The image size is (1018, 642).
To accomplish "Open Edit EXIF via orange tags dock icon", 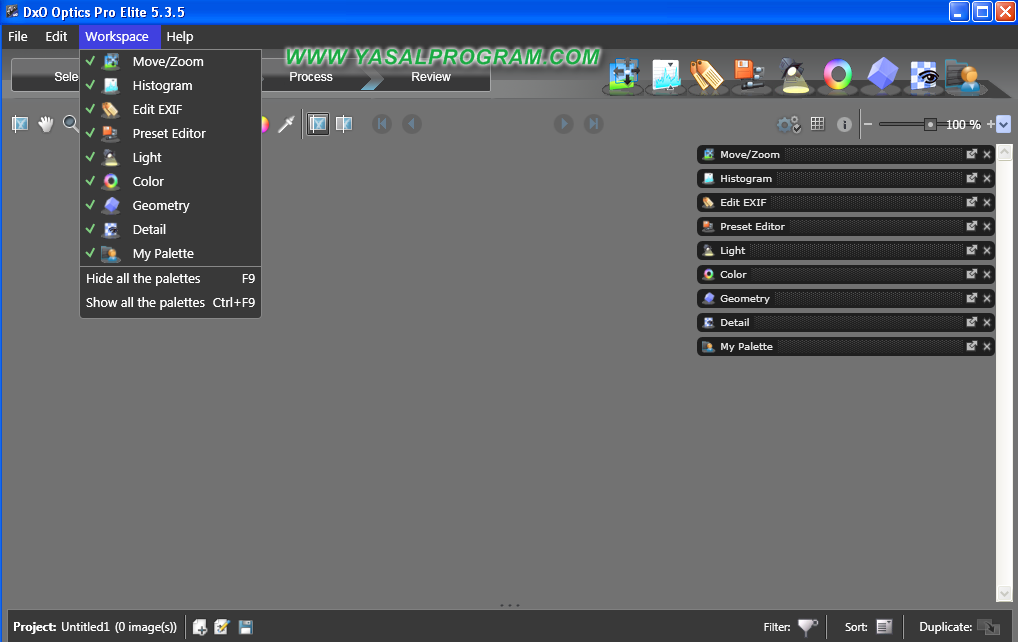I will [706, 76].
